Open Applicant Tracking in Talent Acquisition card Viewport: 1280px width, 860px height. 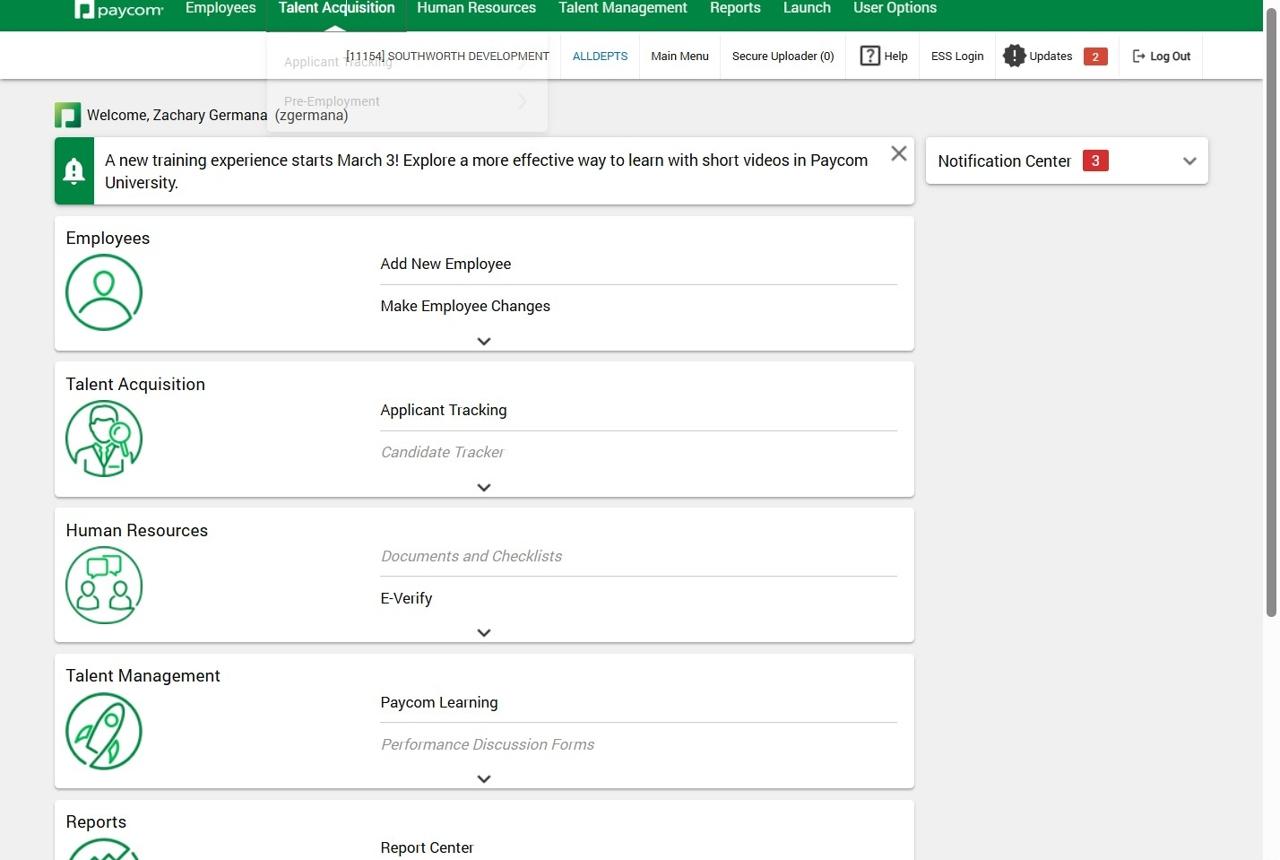(444, 410)
